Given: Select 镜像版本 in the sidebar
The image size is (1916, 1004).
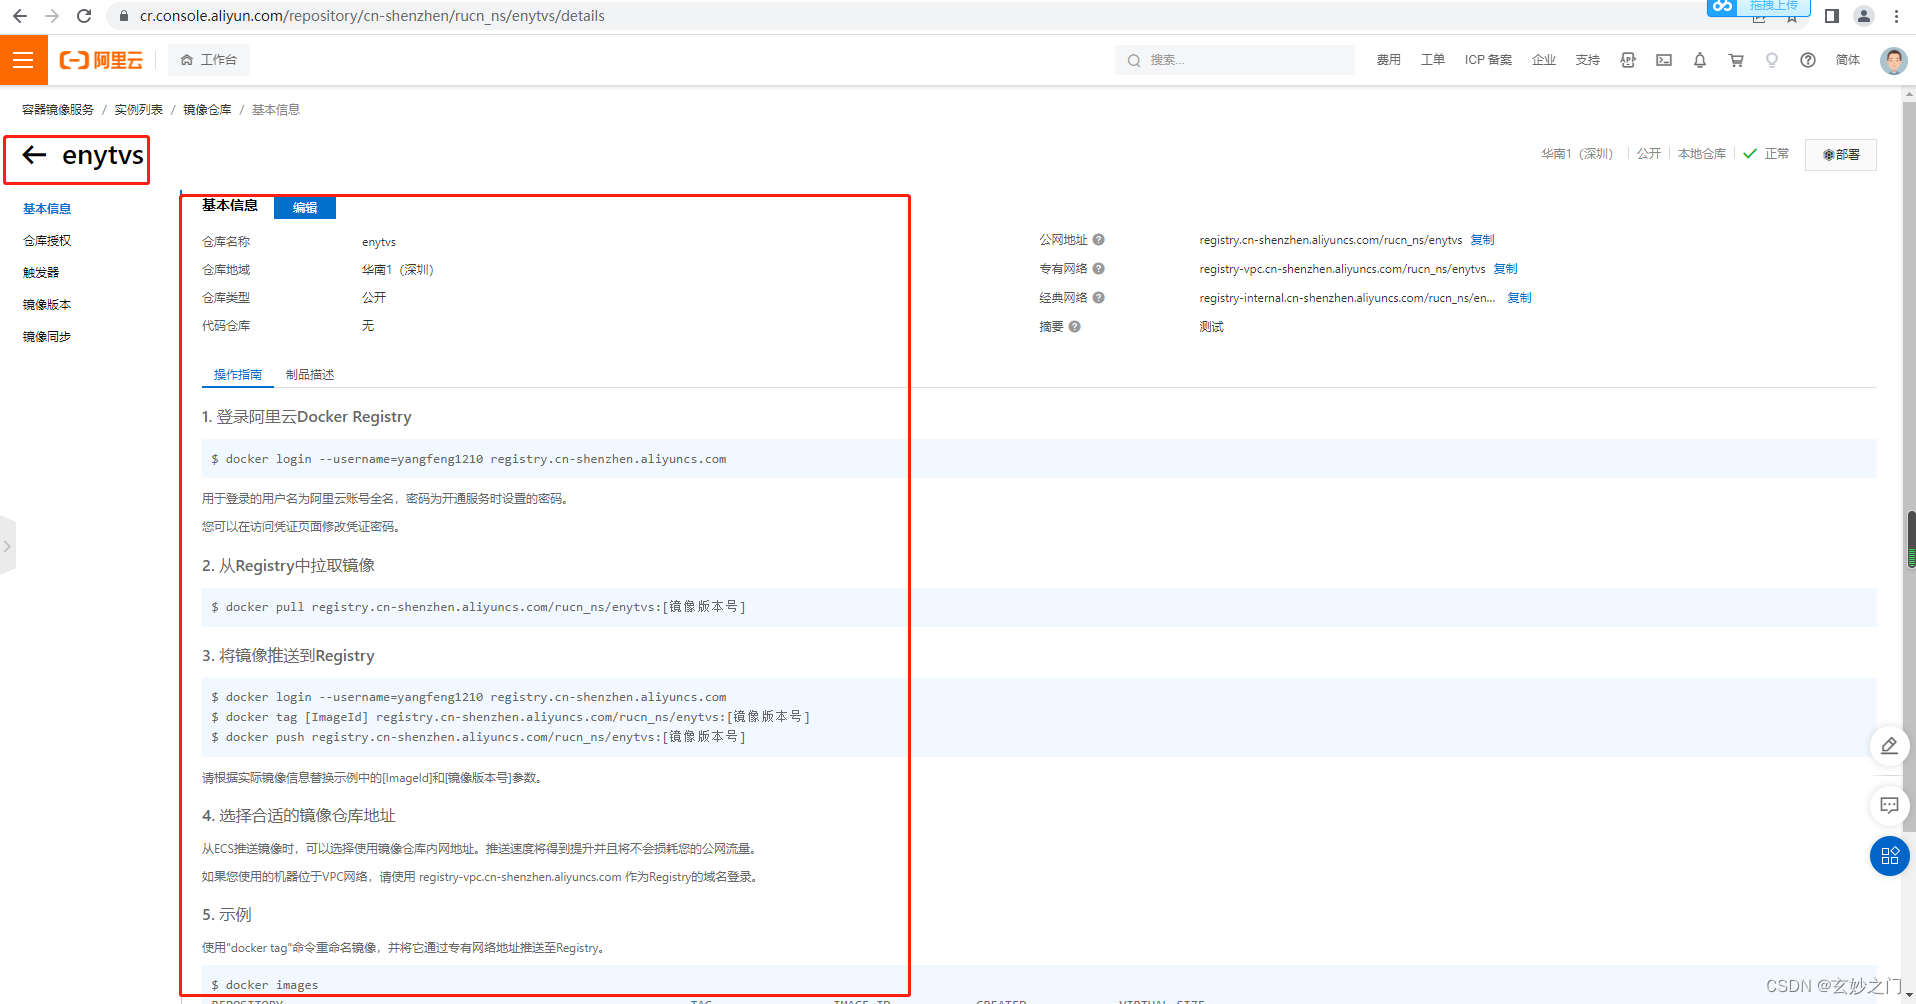Looking at the screenshot, I should click(47, 305).
